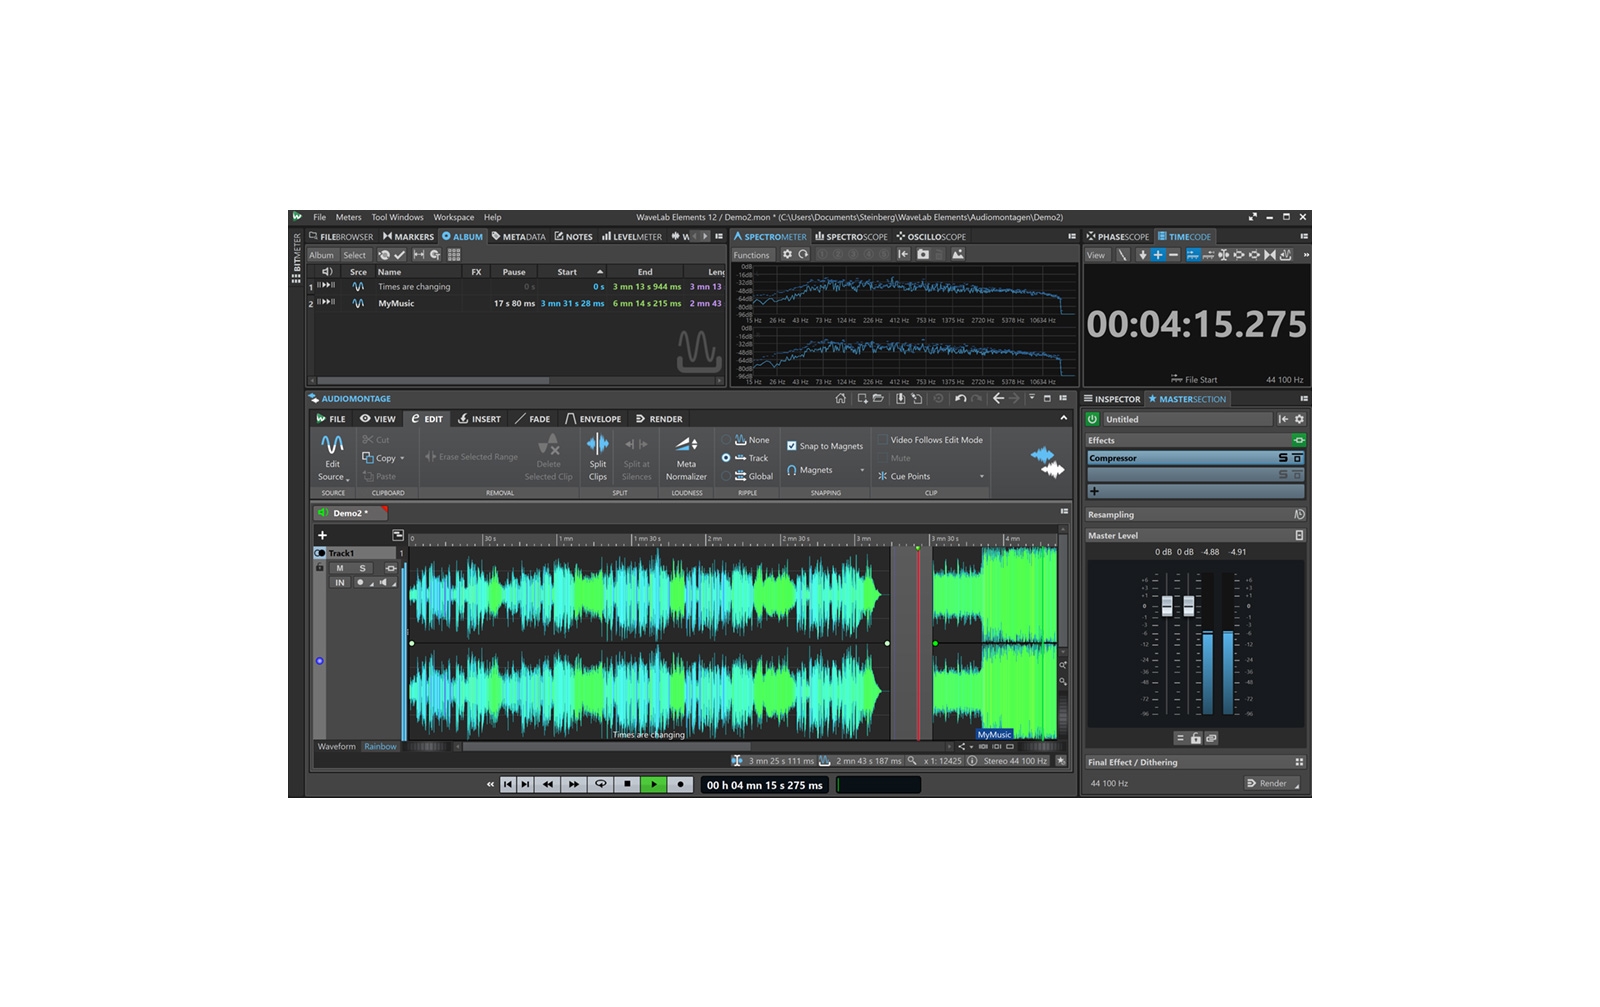Image resolution: width=1600 pixels, height=1007 pixels.
Task: Click the transport time display field
Action: point(764,785)
